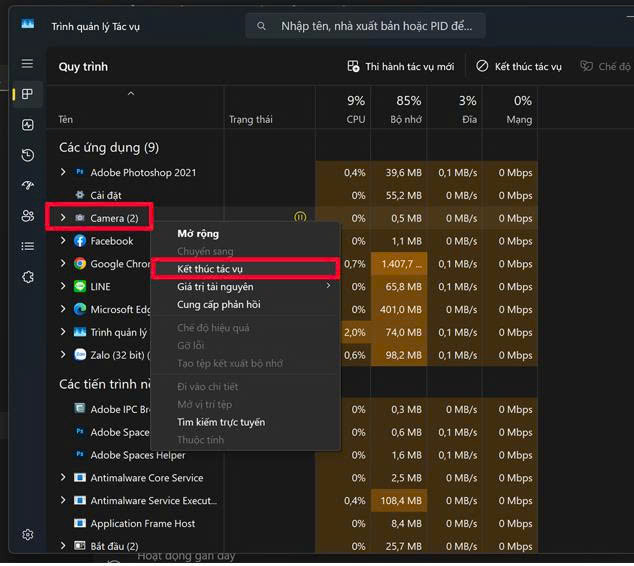Click the Google Chrome icon
This screenshot has width=634, height=566.
pyautogui.click(x=80, y=264)
